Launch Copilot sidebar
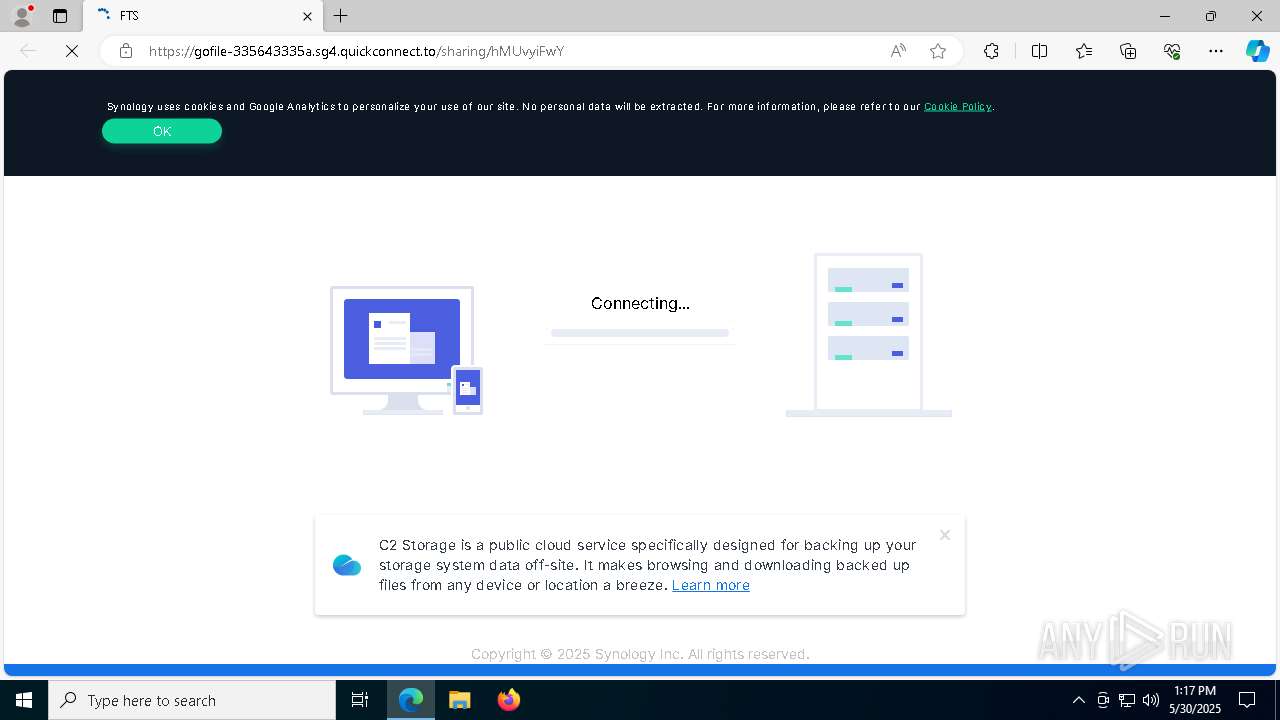The height and width of the screenshot is (720, 1280). point(1257,51)
